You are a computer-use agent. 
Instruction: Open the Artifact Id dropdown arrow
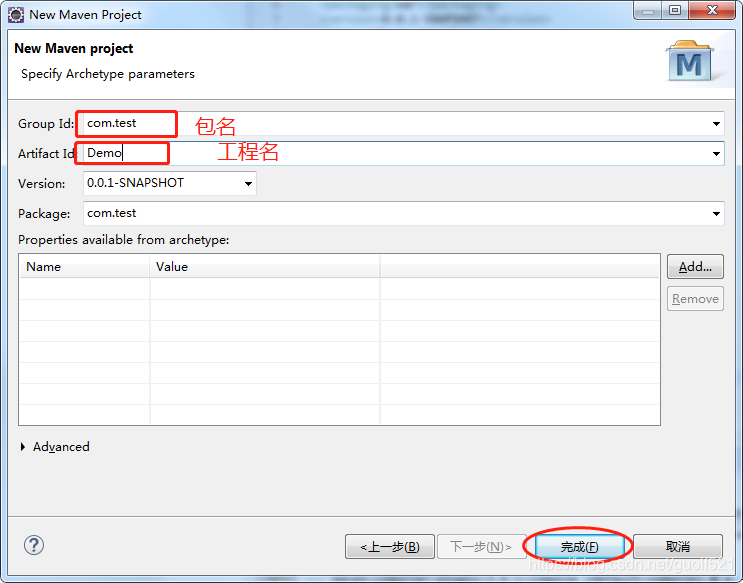coord(716,154)
